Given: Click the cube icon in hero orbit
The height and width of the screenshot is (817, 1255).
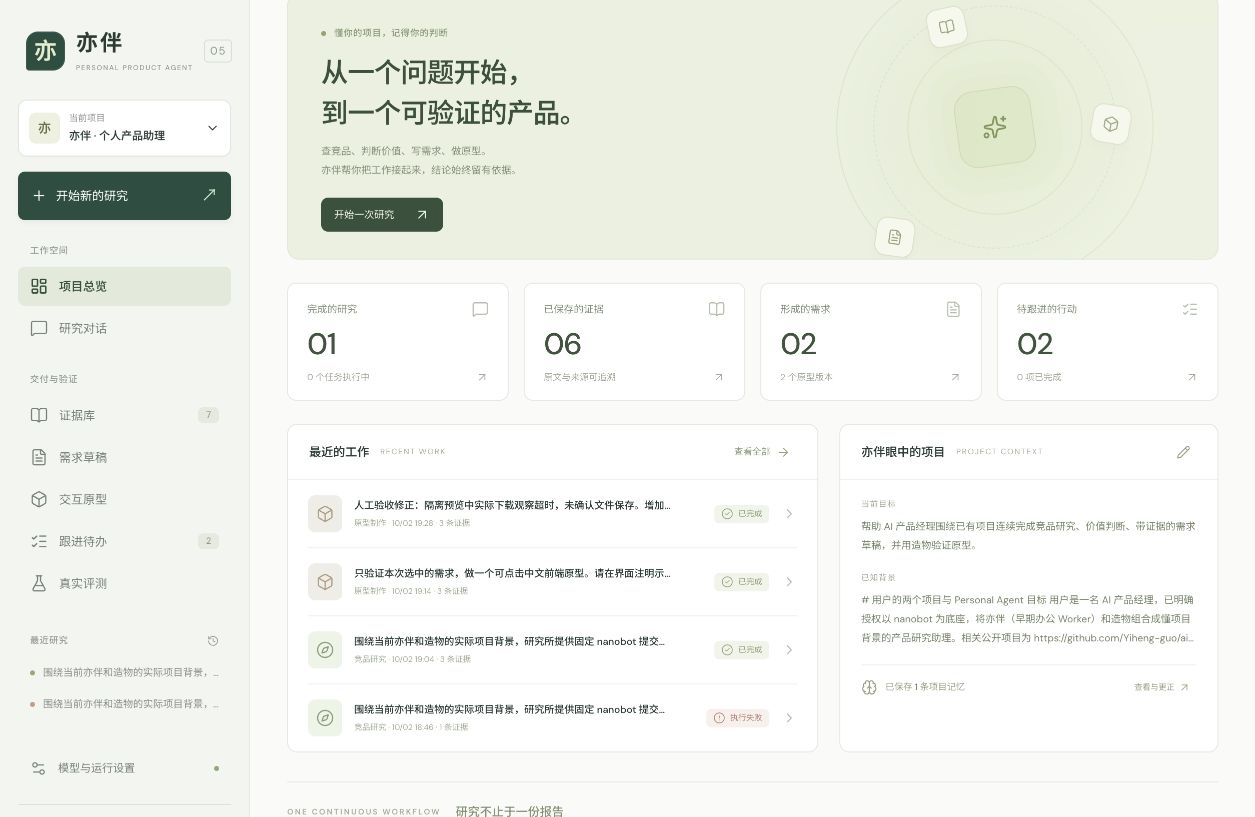Looking at the screenshot, I should click(1111, 124).
